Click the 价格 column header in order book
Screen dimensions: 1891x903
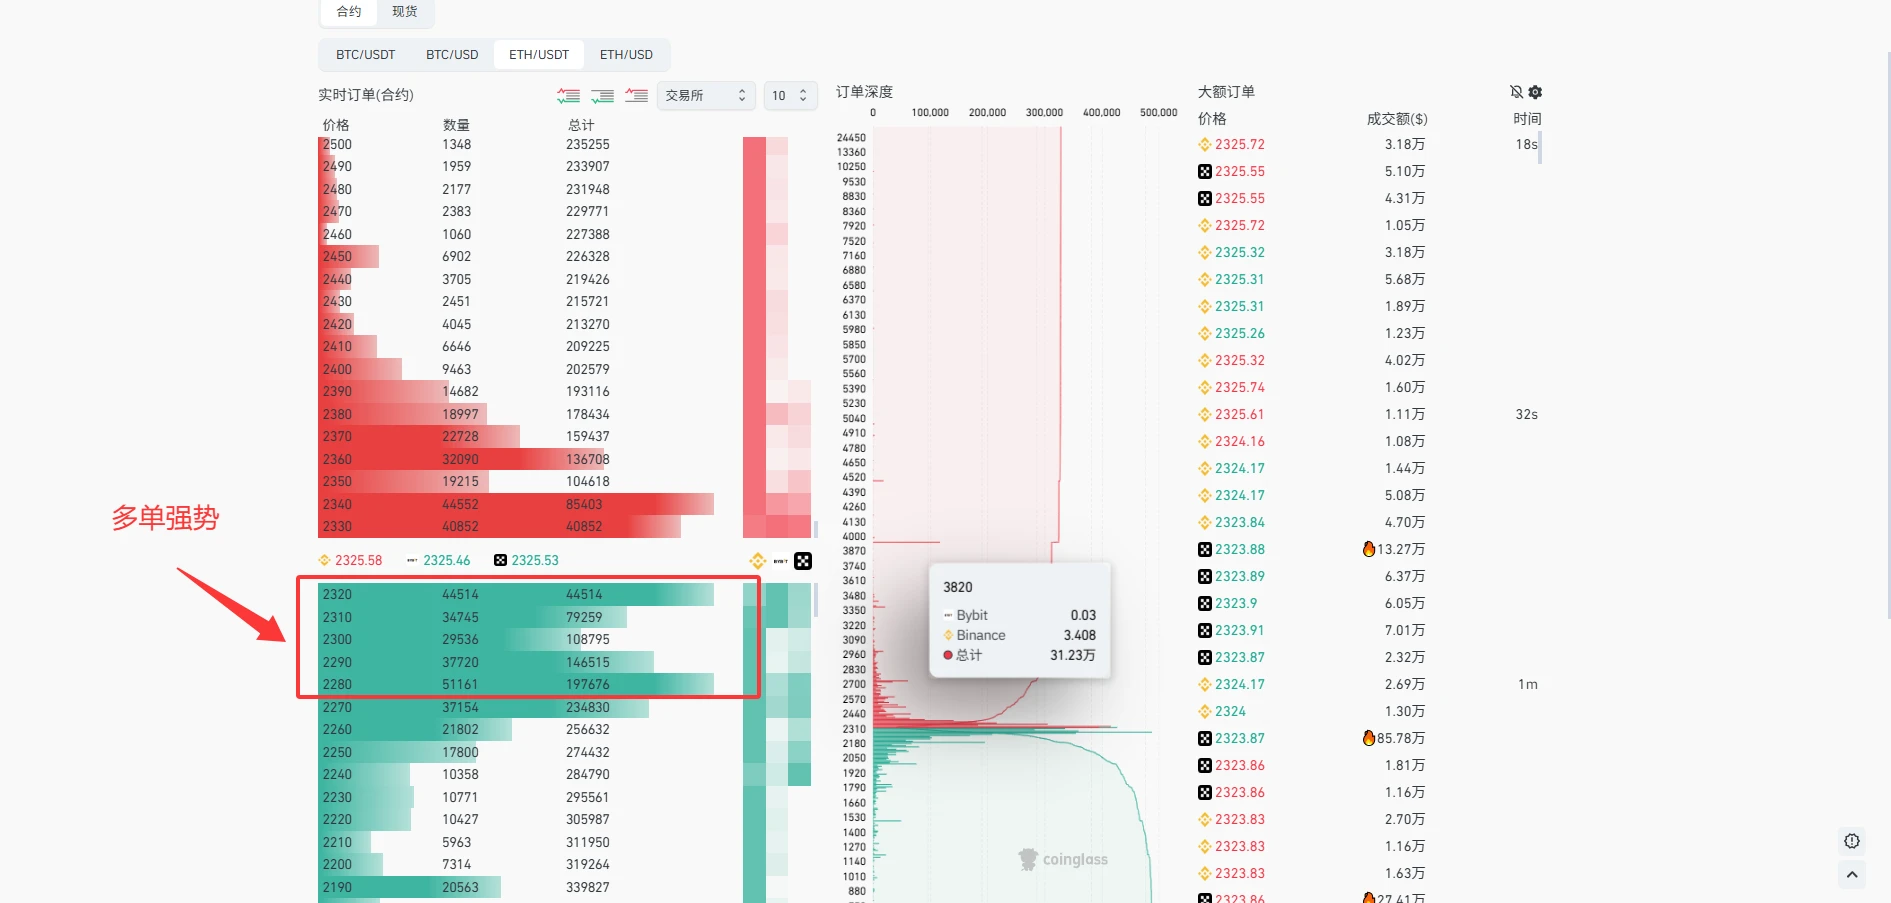(336, 125)
